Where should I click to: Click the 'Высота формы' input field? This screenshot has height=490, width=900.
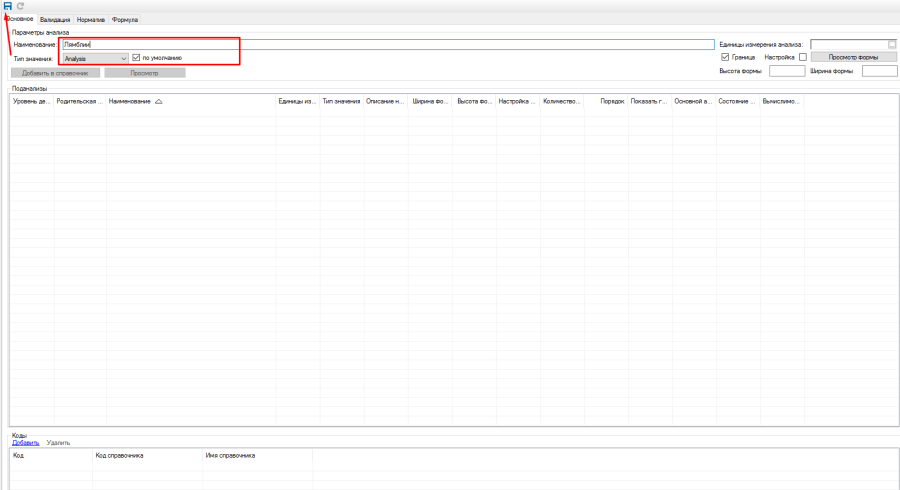787,71
